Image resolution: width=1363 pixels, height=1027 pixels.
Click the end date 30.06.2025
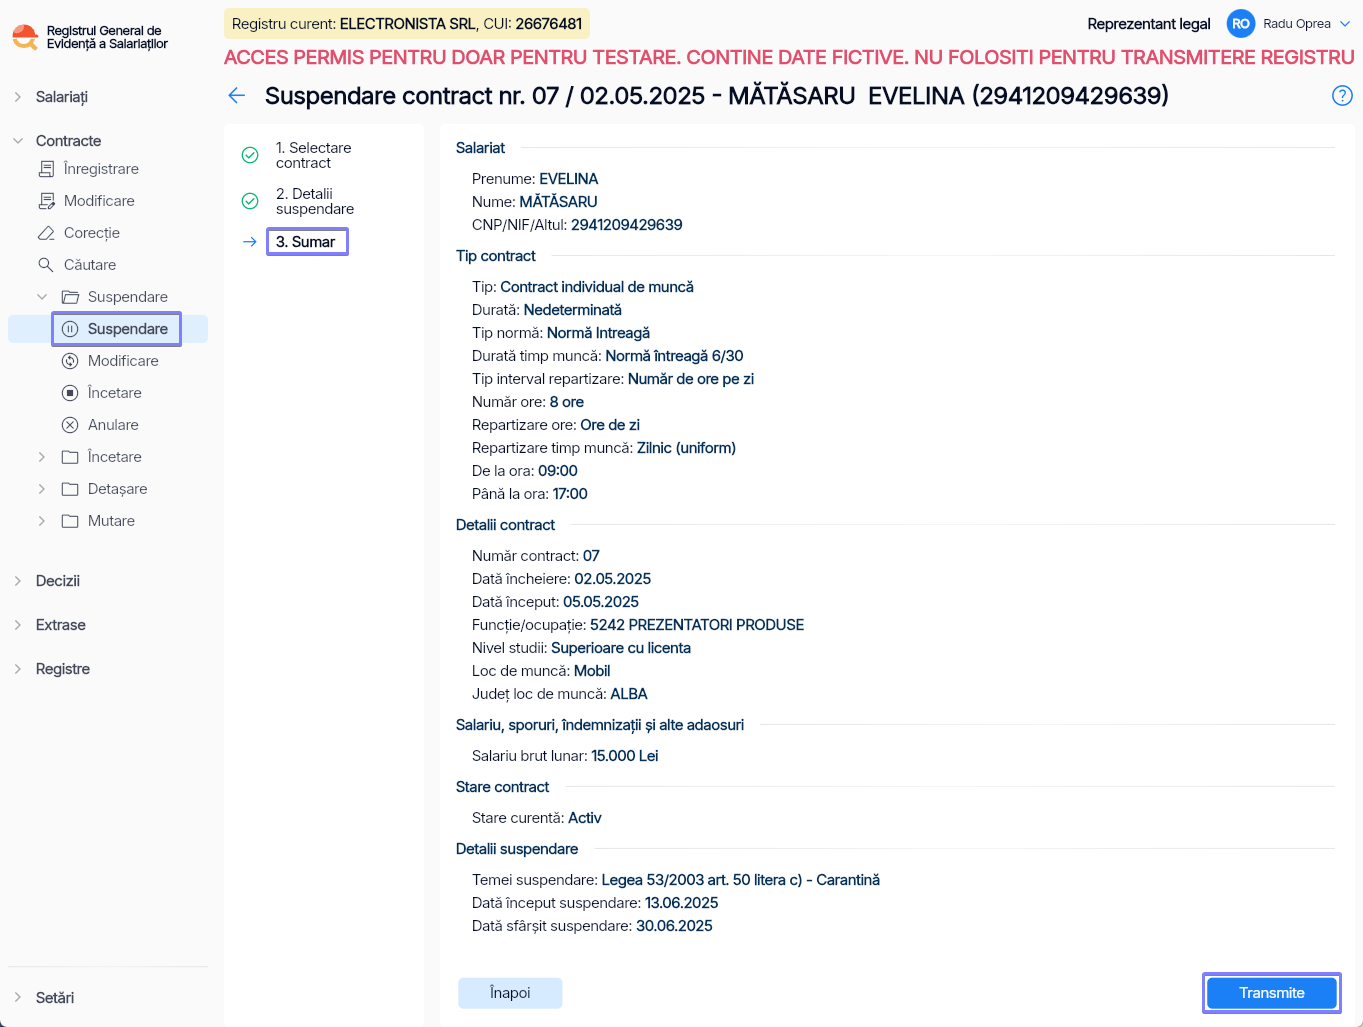(674, 926)
